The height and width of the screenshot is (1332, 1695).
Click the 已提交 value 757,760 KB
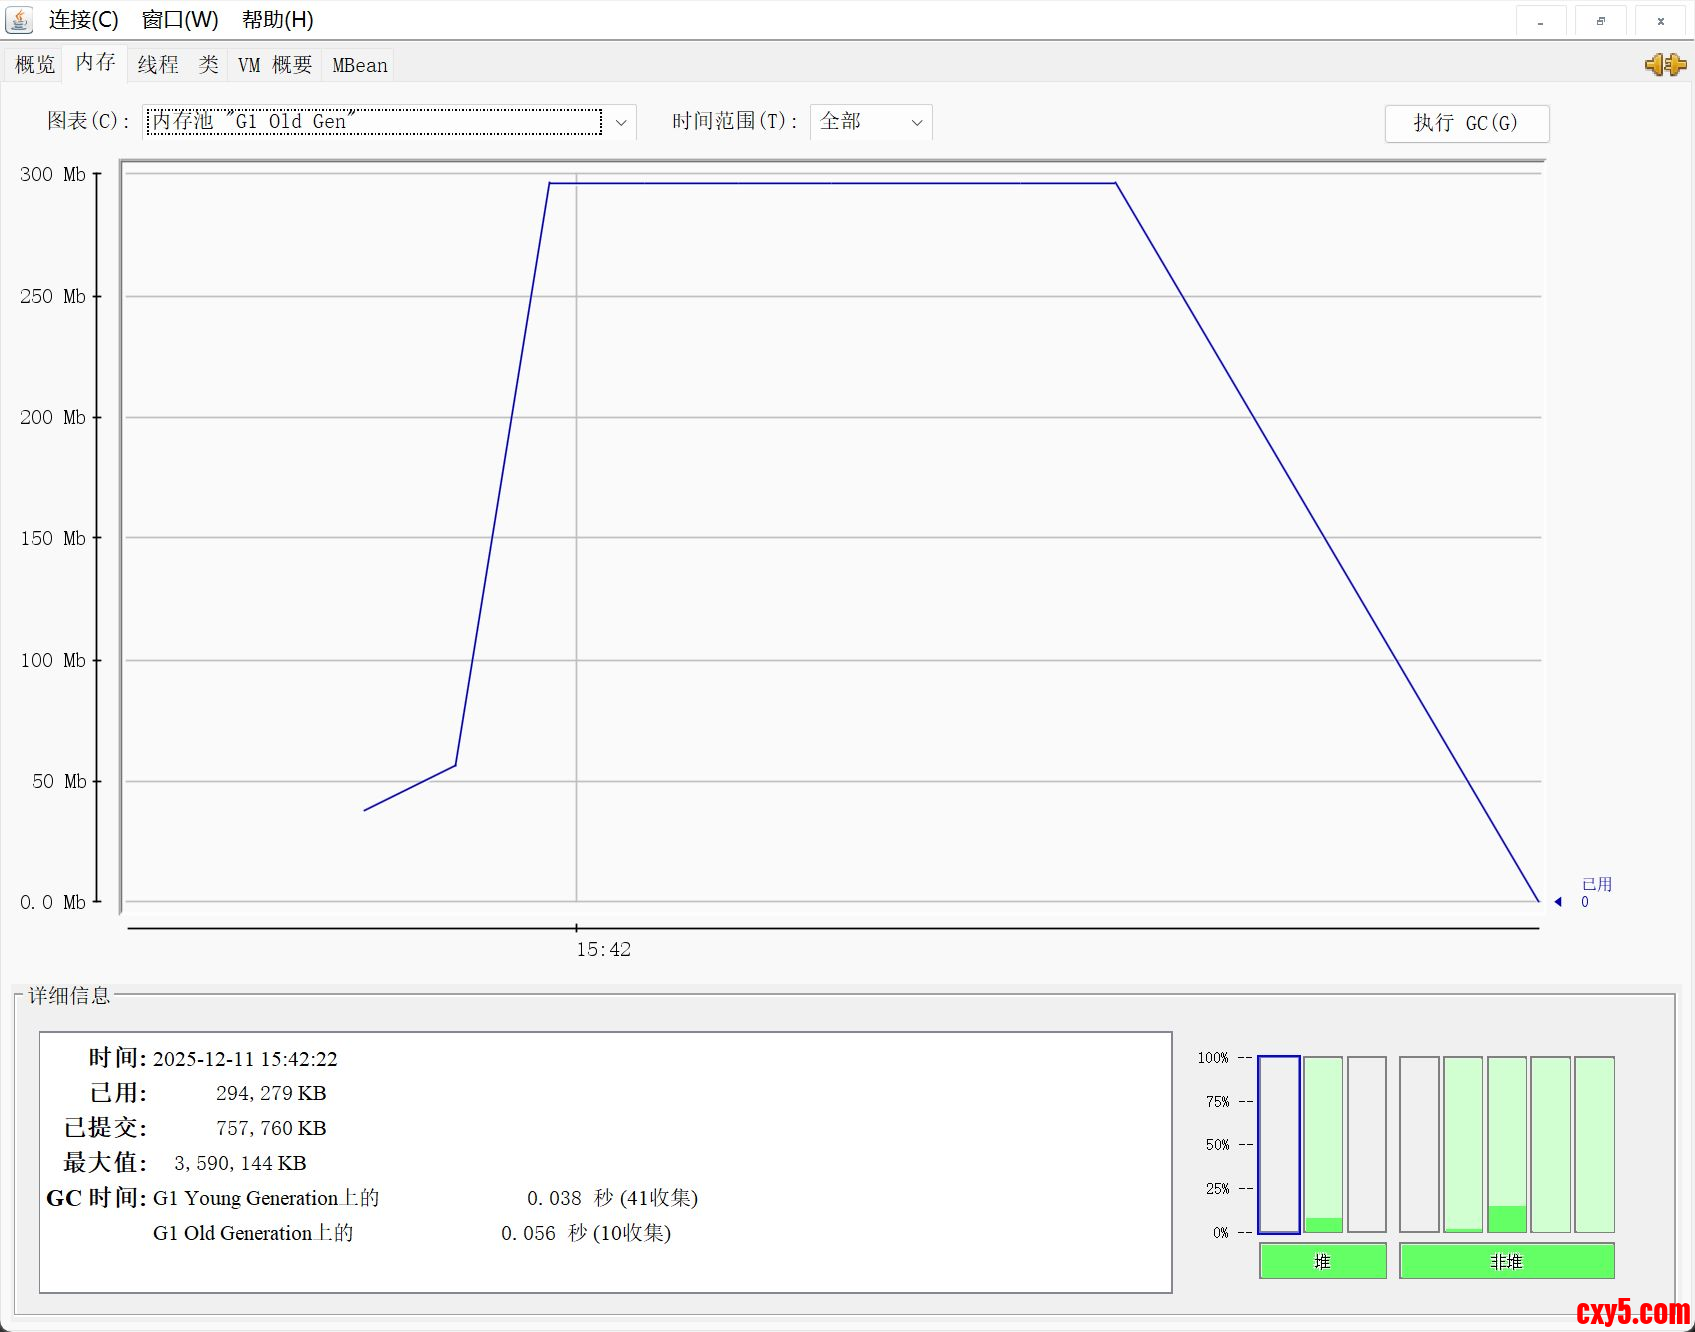[271, 1128]
